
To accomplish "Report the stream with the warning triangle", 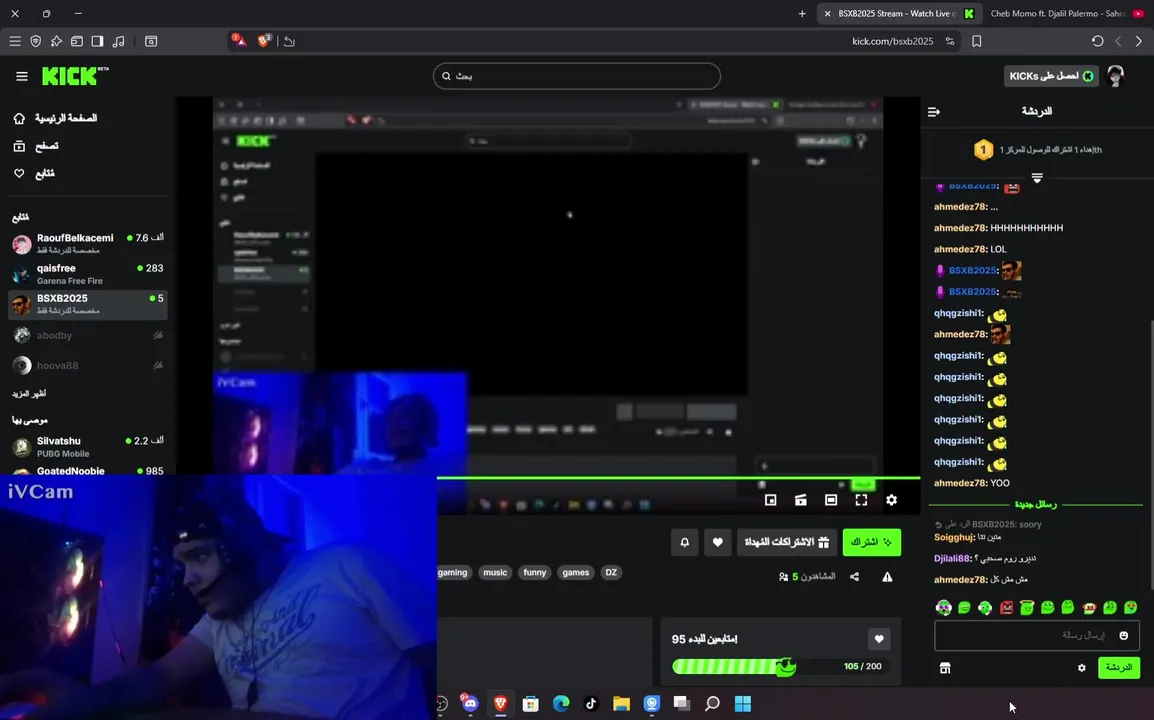I will click(888, 576).
